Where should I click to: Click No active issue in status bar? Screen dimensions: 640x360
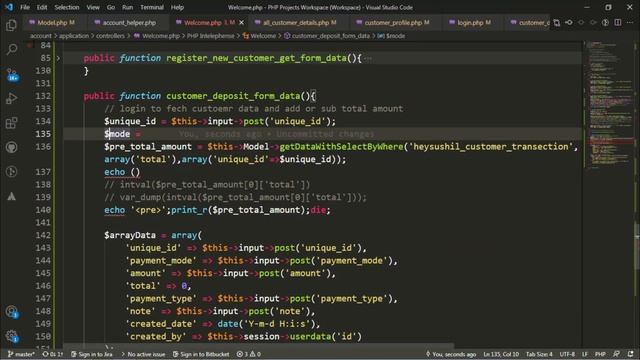143,354
